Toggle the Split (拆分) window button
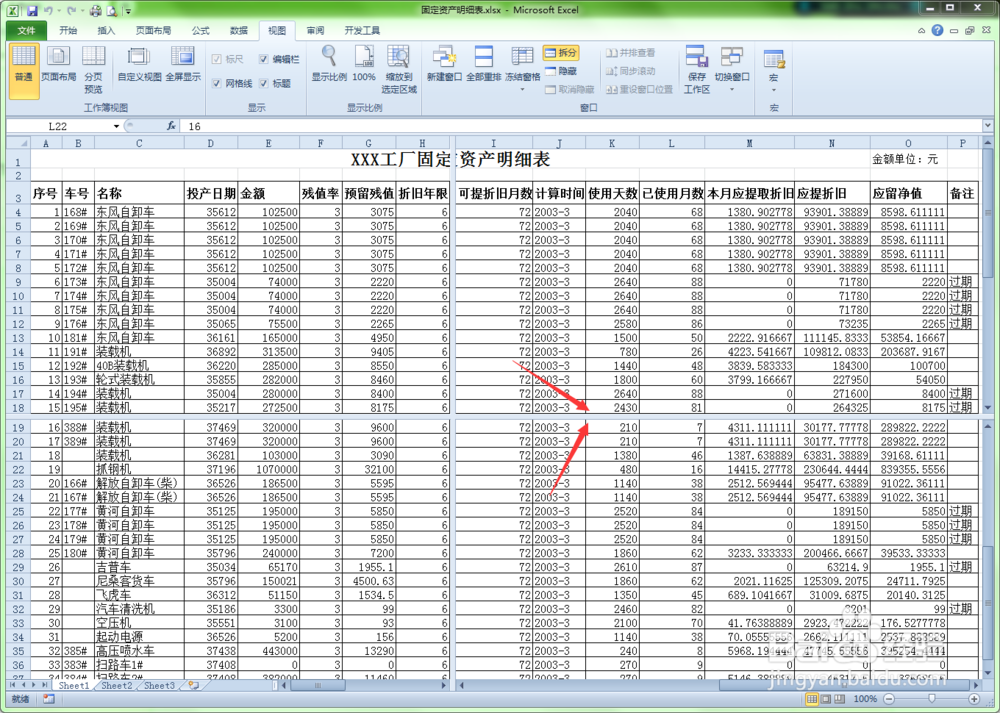The width and height of the screenshot is (1000, 713). click(x=561, y=52)
